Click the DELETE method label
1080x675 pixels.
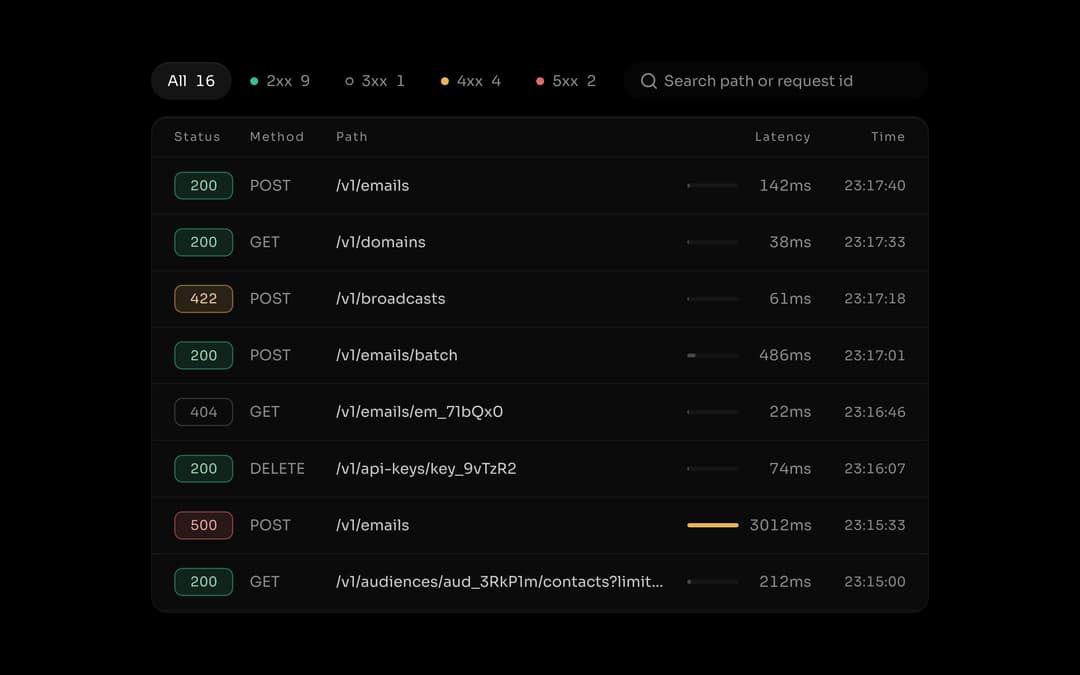point(277,468)
